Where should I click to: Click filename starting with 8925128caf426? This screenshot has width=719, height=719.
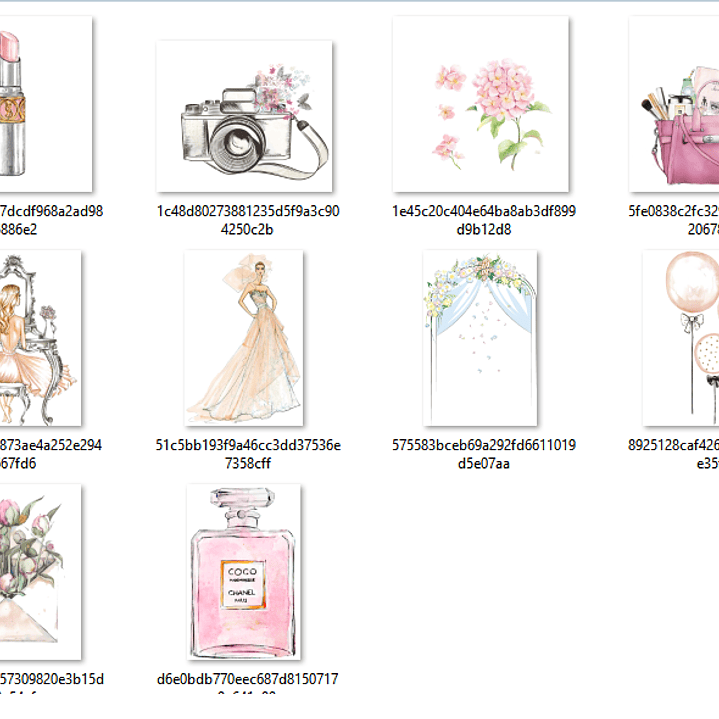[674, 454]
